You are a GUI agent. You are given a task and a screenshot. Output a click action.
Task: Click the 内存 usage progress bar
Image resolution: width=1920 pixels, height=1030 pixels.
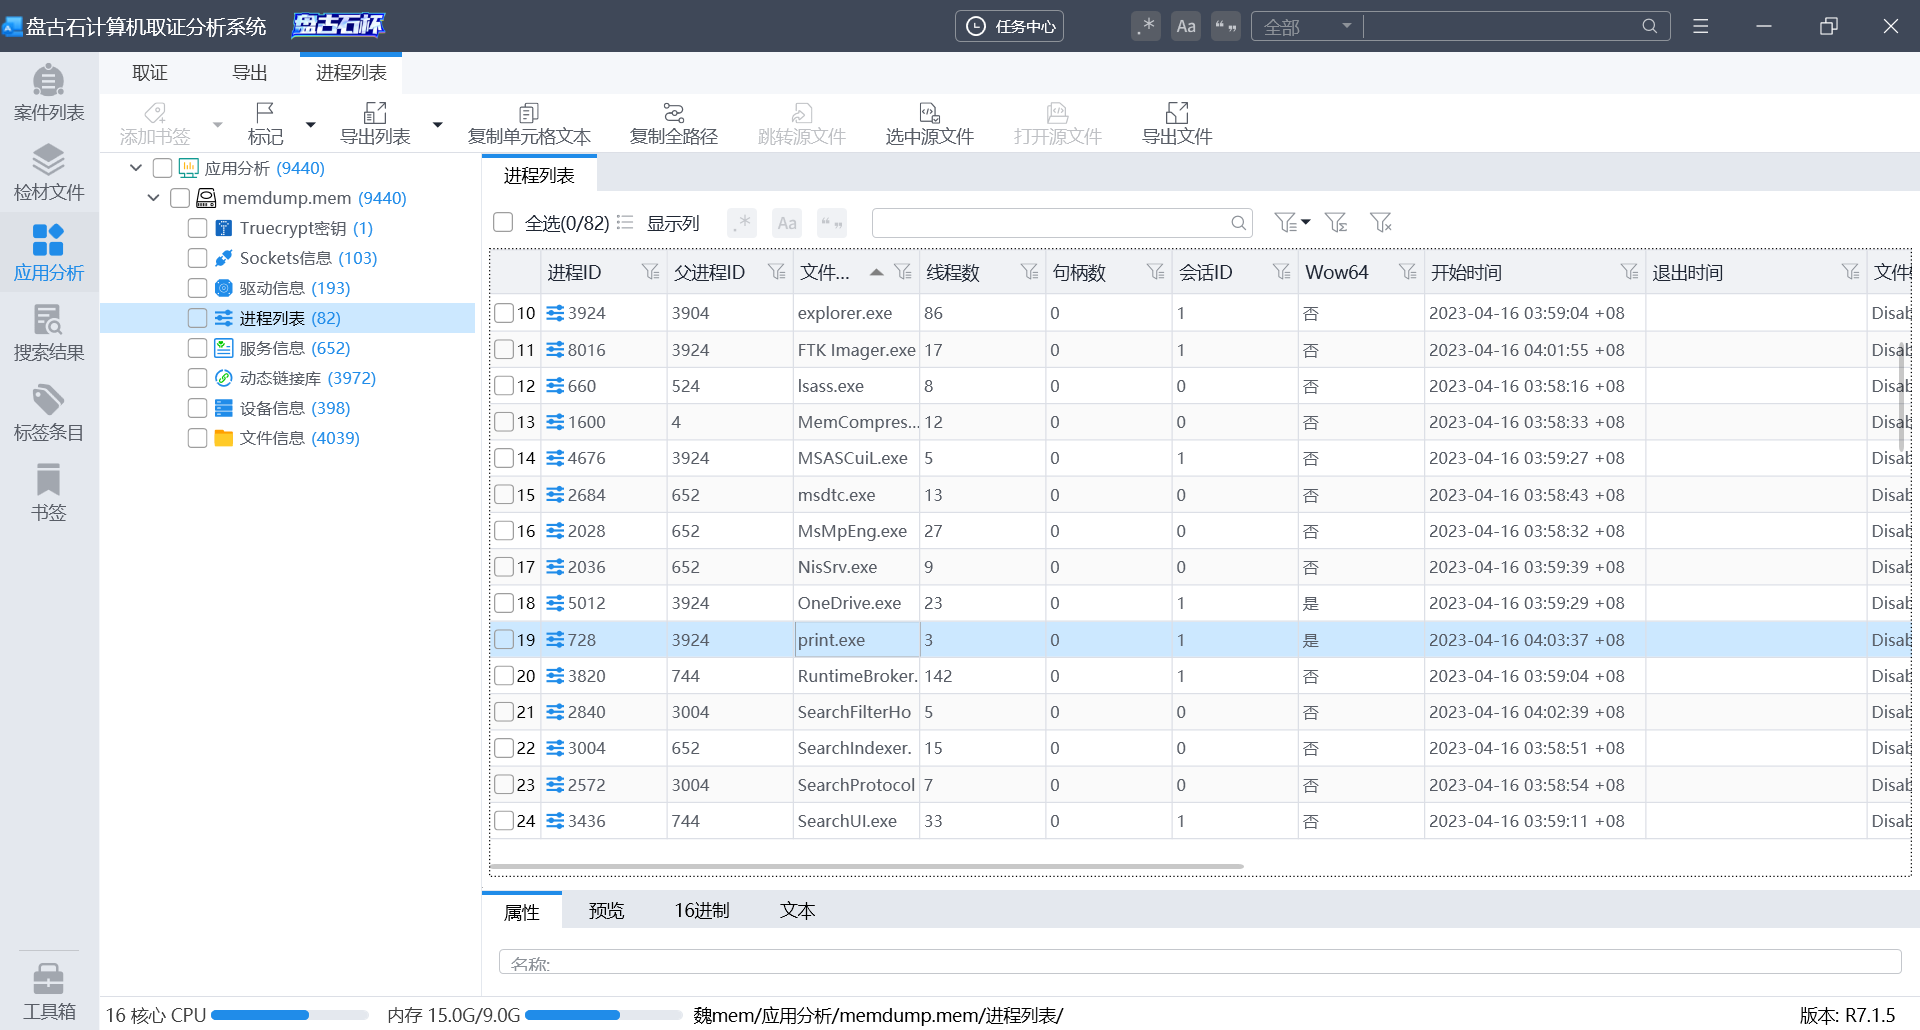pos(603,1015)
